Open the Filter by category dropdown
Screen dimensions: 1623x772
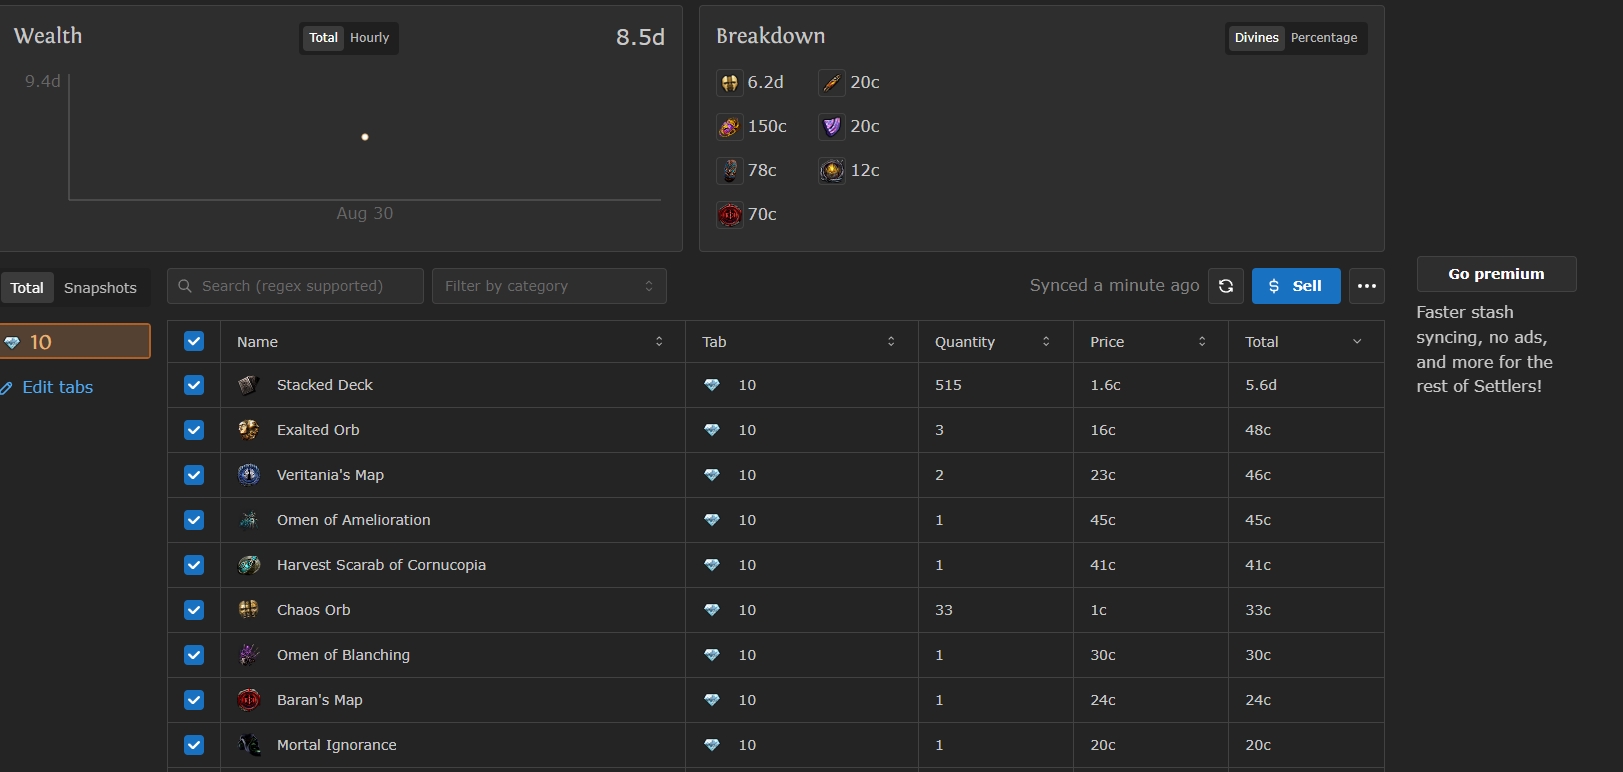coord(549,286)
